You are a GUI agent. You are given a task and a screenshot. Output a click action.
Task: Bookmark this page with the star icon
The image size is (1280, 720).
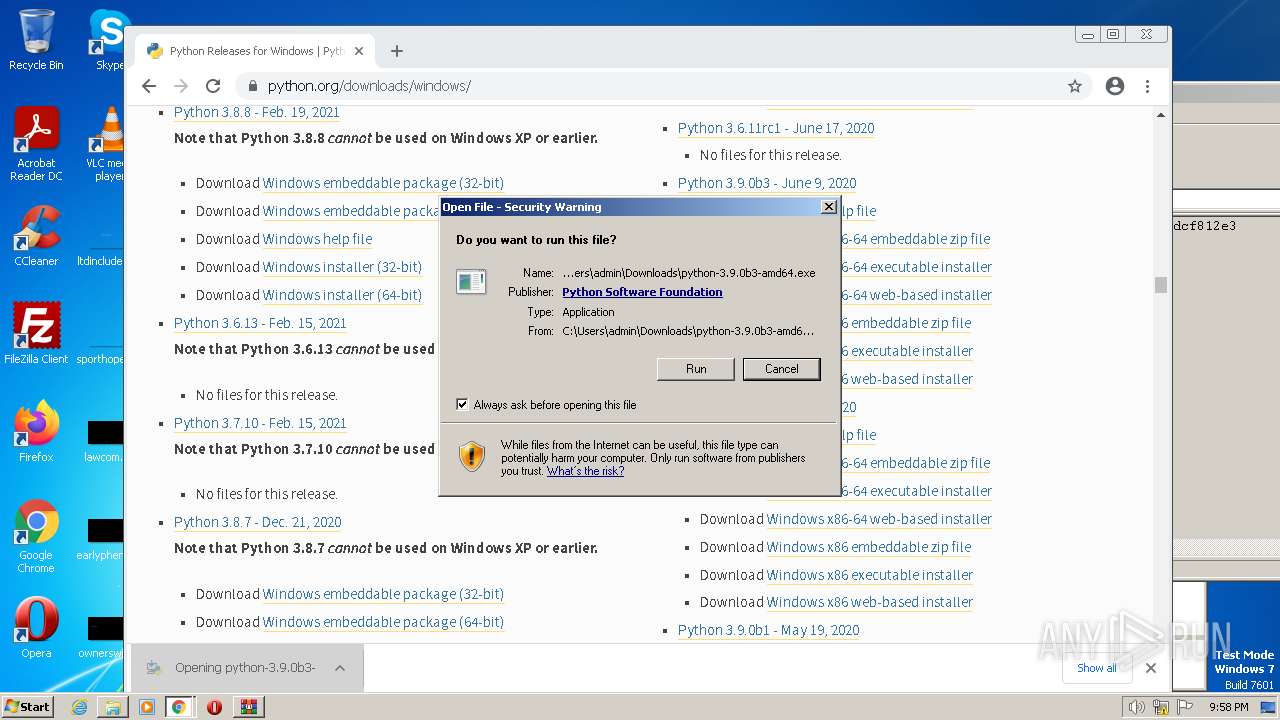[1075, 86]
